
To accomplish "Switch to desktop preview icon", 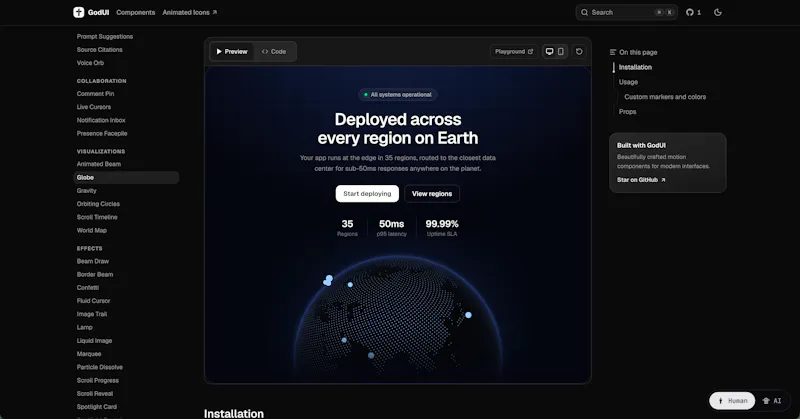I will click(x=549, y=52).
